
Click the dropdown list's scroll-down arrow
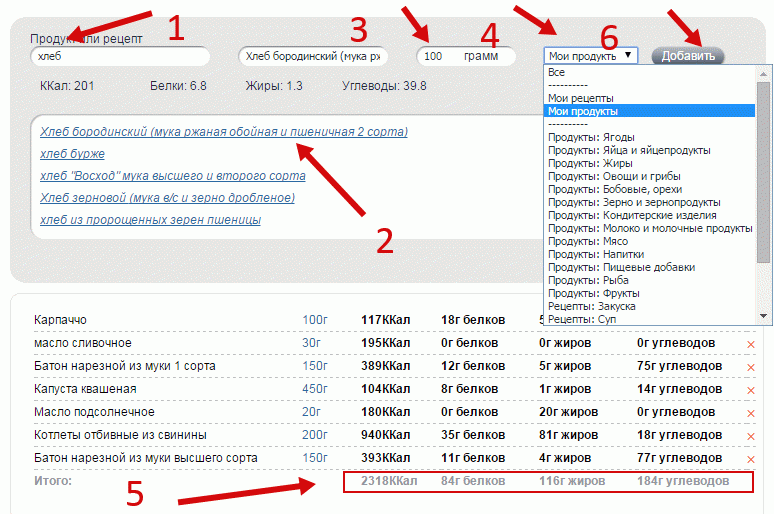(764, 315)
